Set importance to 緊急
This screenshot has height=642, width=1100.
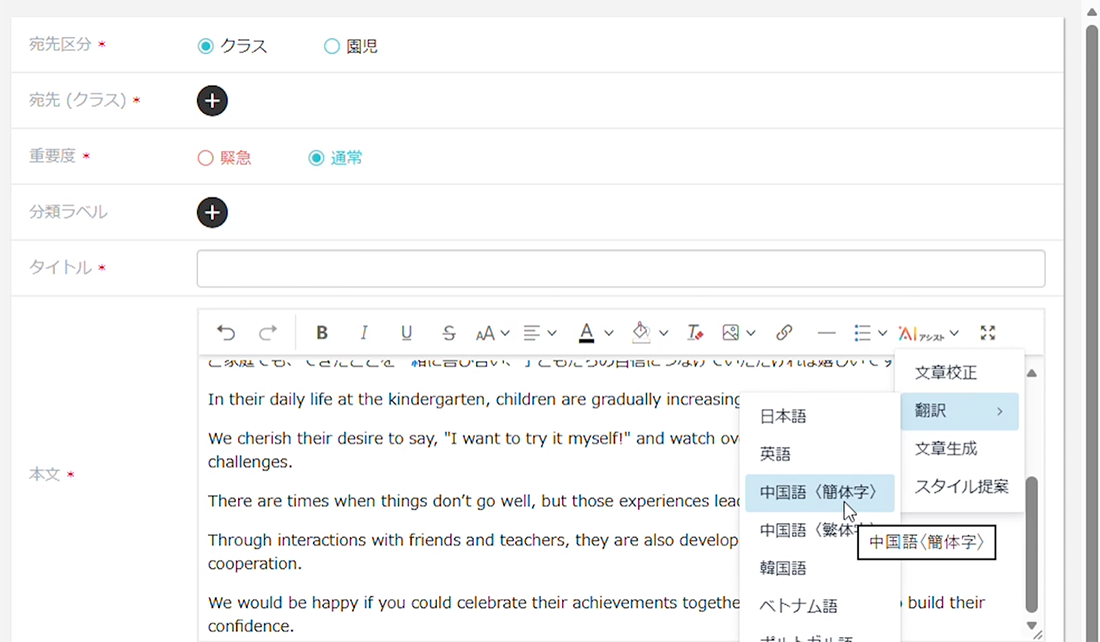[205, 158]
